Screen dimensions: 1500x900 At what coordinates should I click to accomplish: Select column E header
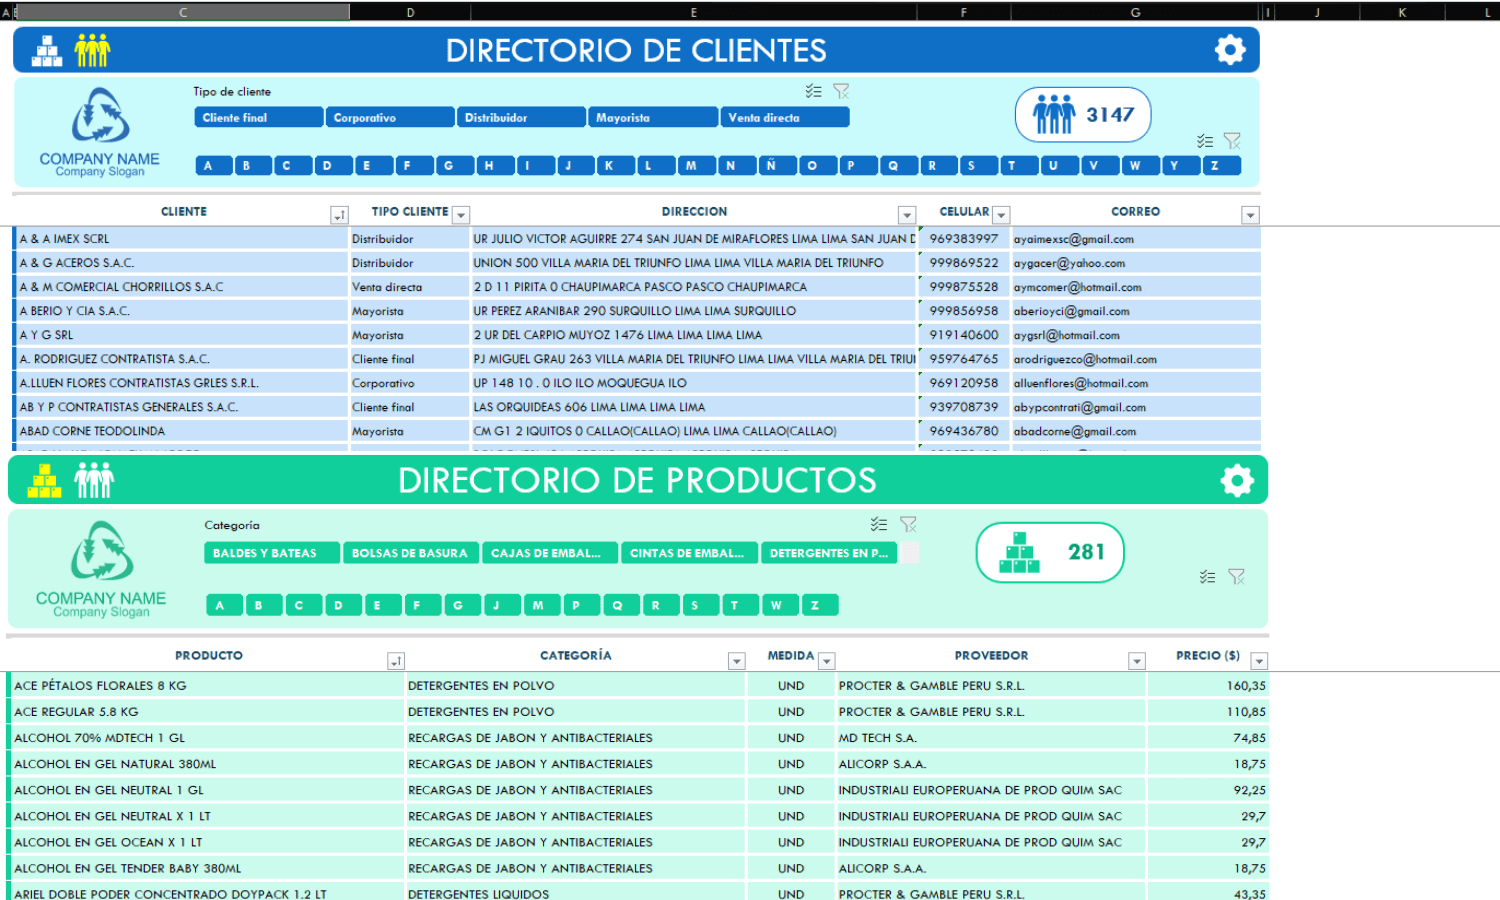point(694,12)
